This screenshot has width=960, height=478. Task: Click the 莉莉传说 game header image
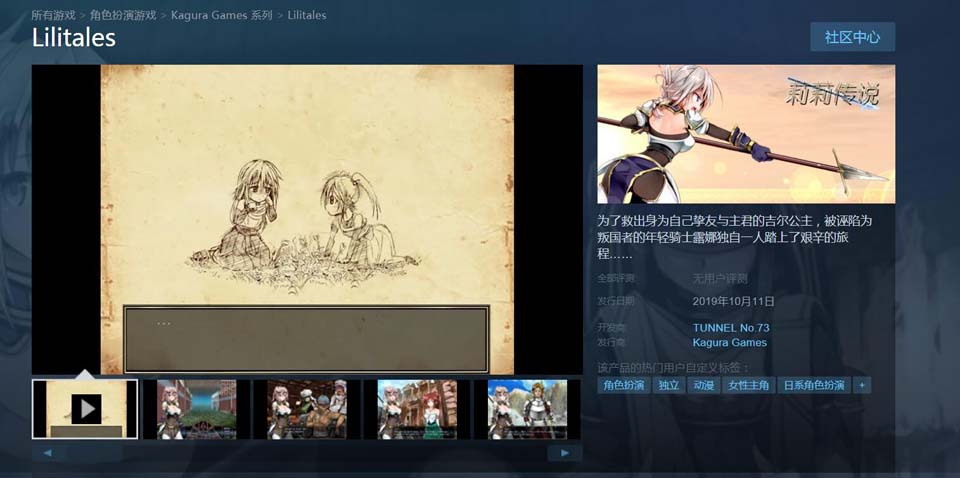click(x=746, y=134)
